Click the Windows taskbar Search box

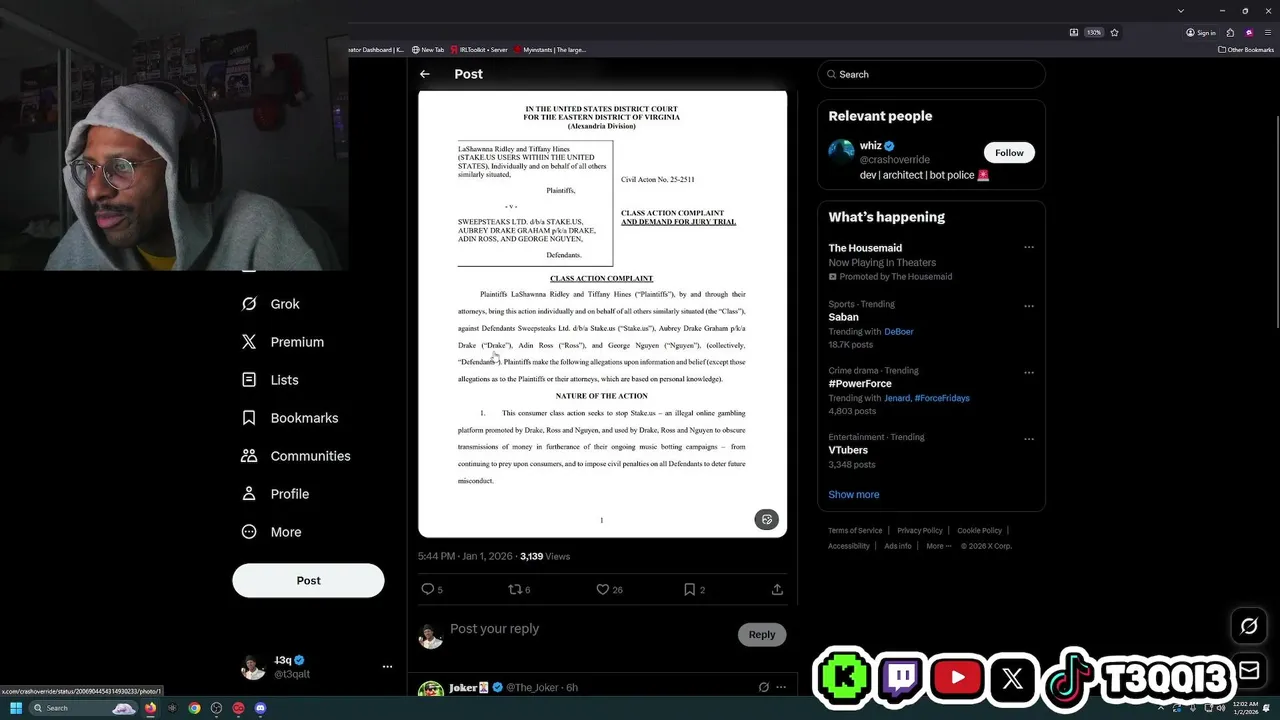83,708
